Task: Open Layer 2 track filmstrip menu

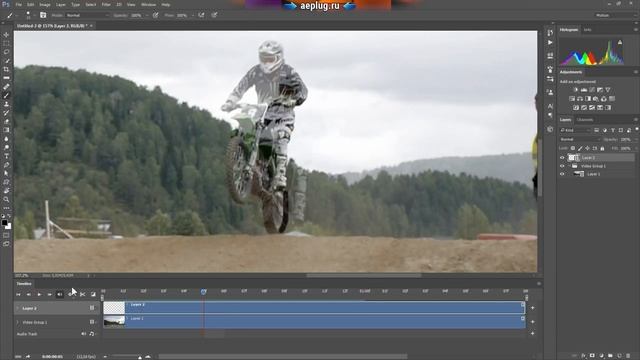Action: 92,308
